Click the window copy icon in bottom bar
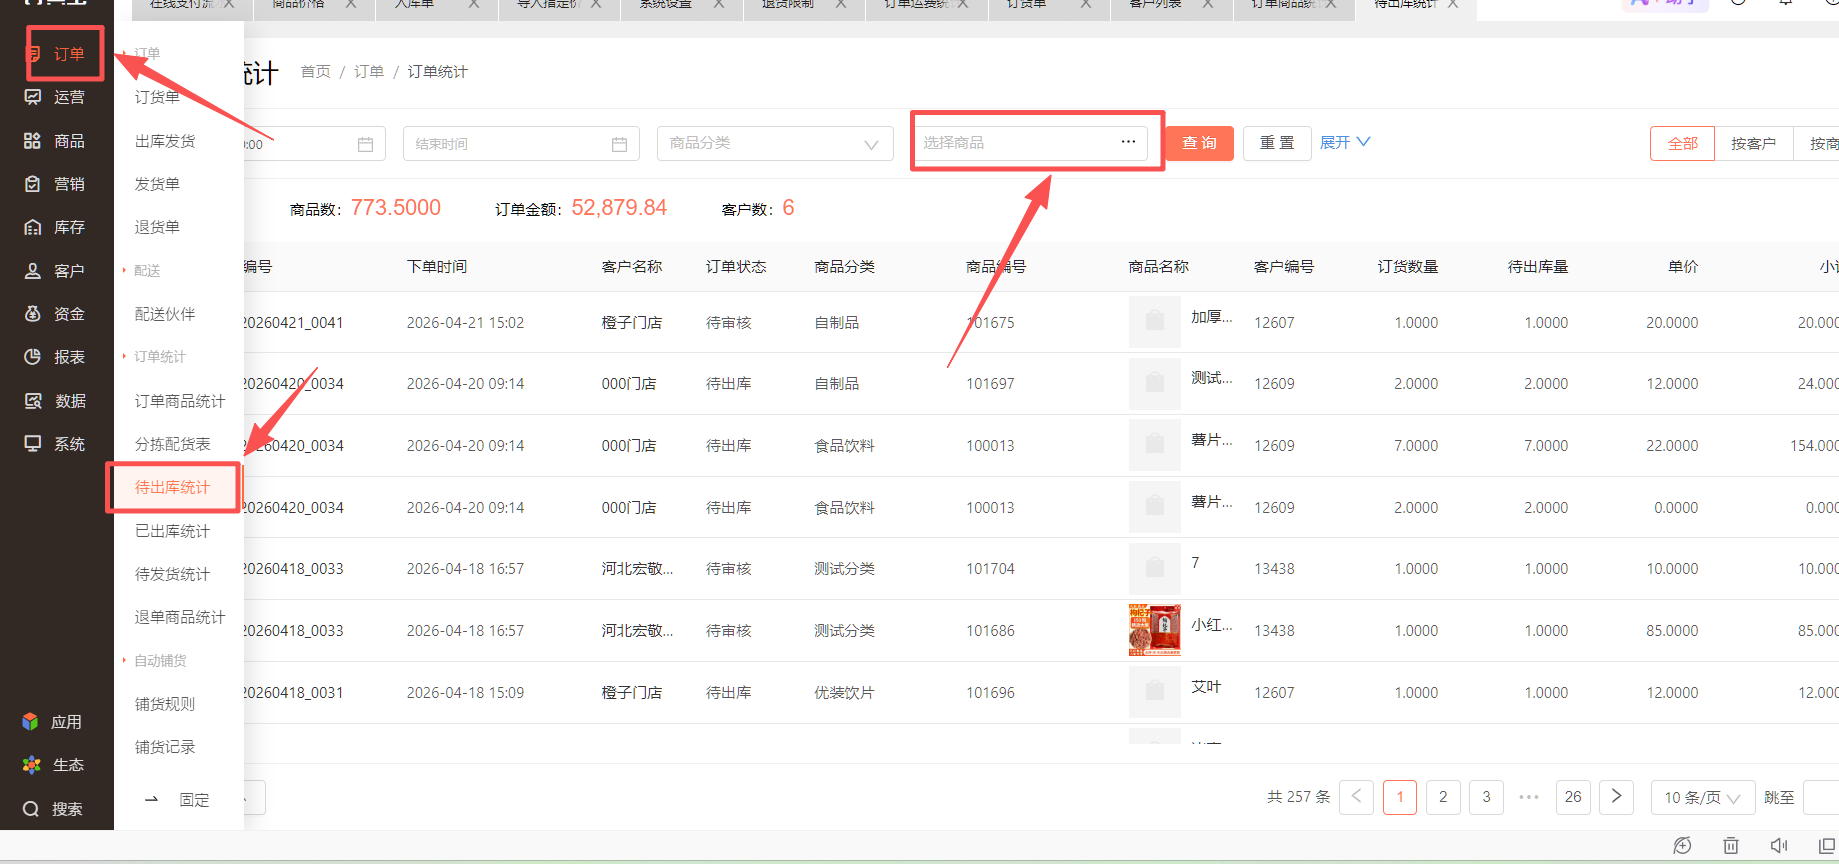Viewport: 1839px width, 864px height. [x=1827, y=846]
